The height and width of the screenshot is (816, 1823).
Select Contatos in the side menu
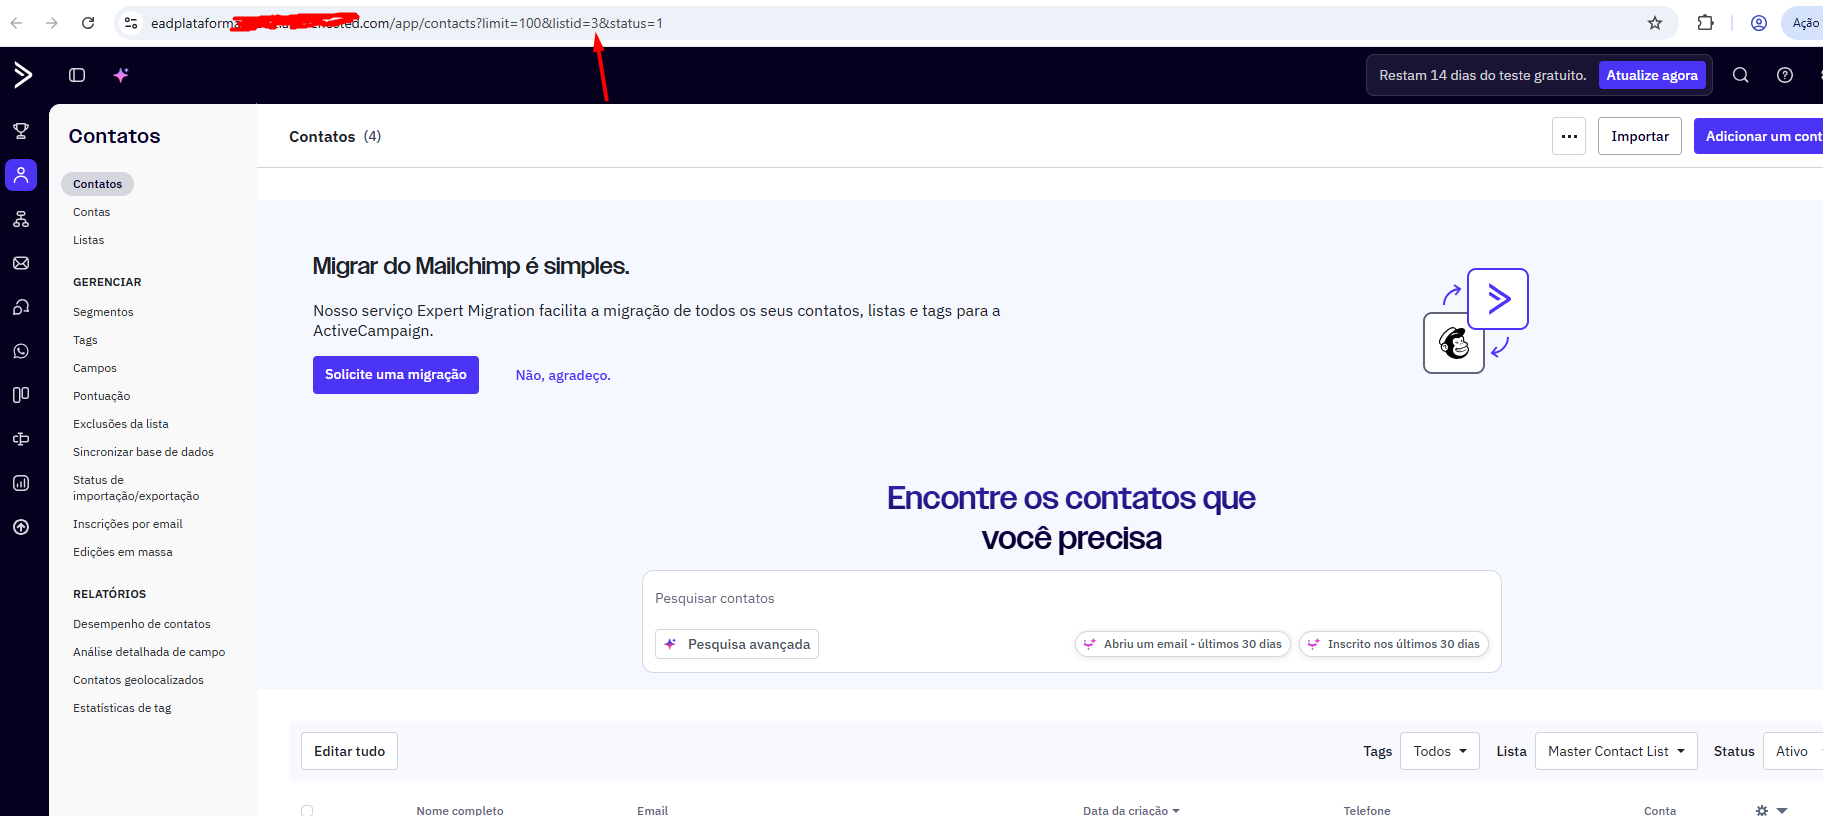97,184
